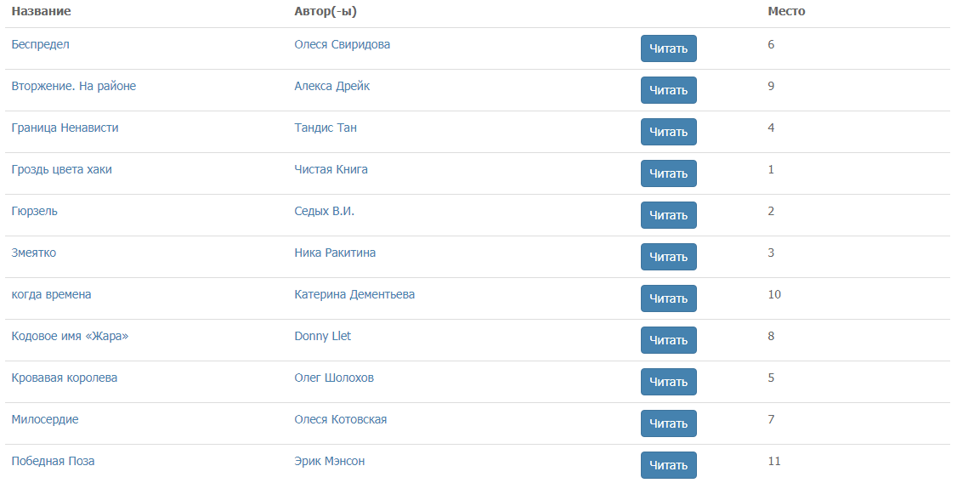The image size is (957, 500).
Task: Click Читать next to «Граница Ненависти»
Action: click(668, 132)
